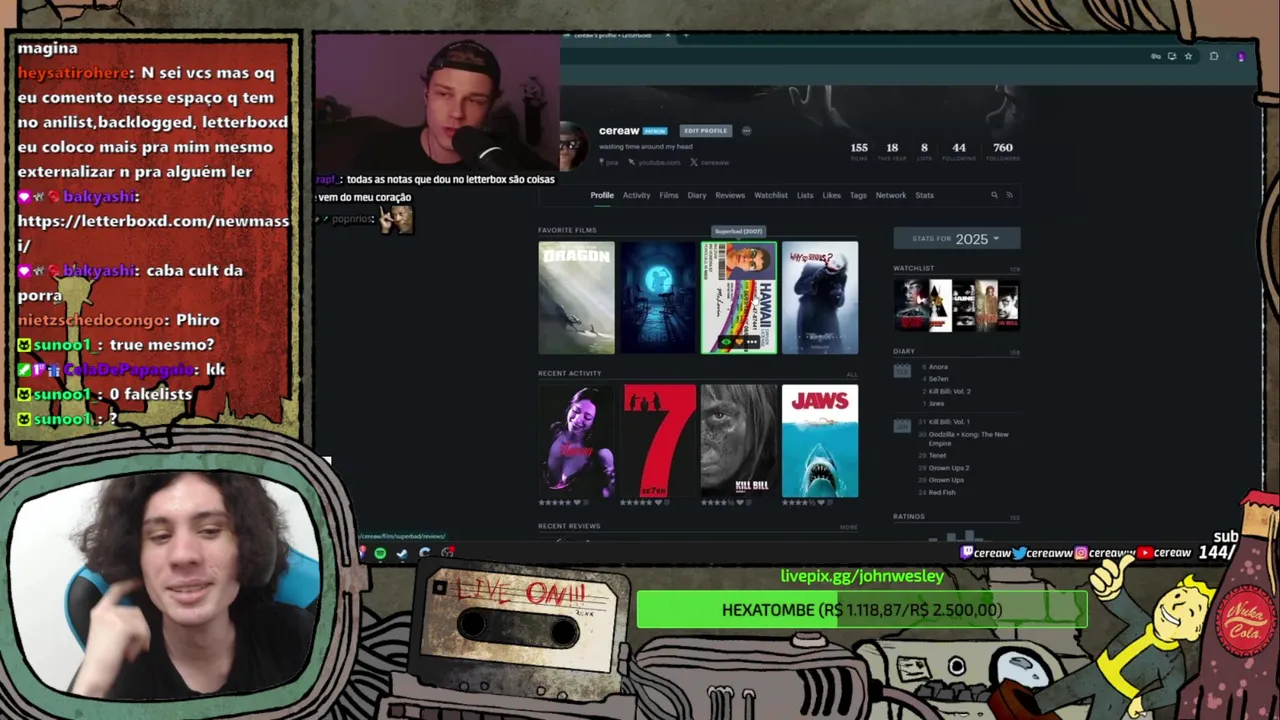Viewport: 1280px width, 720px height.
Task: Close the cereaw's profile Letterboxd tab
Action: 668,35
